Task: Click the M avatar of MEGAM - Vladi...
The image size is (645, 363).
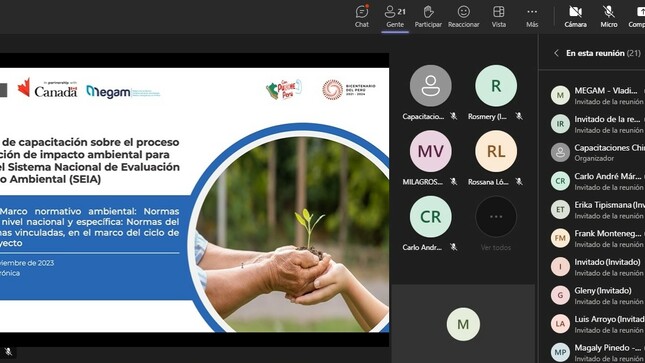Action: [x=560, y=95]
